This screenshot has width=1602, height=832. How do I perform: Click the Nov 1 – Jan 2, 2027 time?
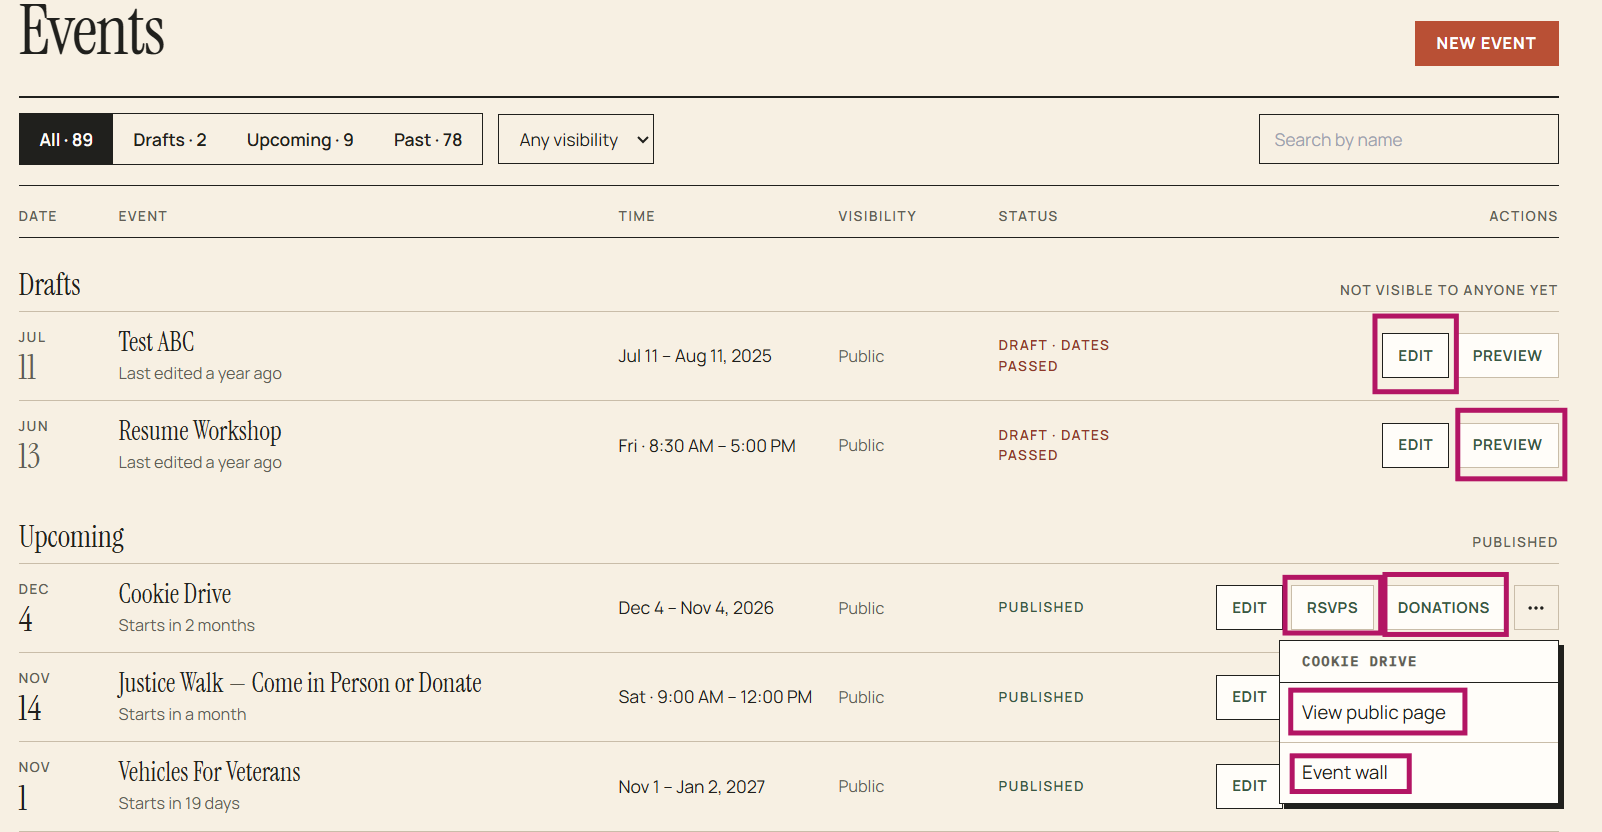point(692,787)
